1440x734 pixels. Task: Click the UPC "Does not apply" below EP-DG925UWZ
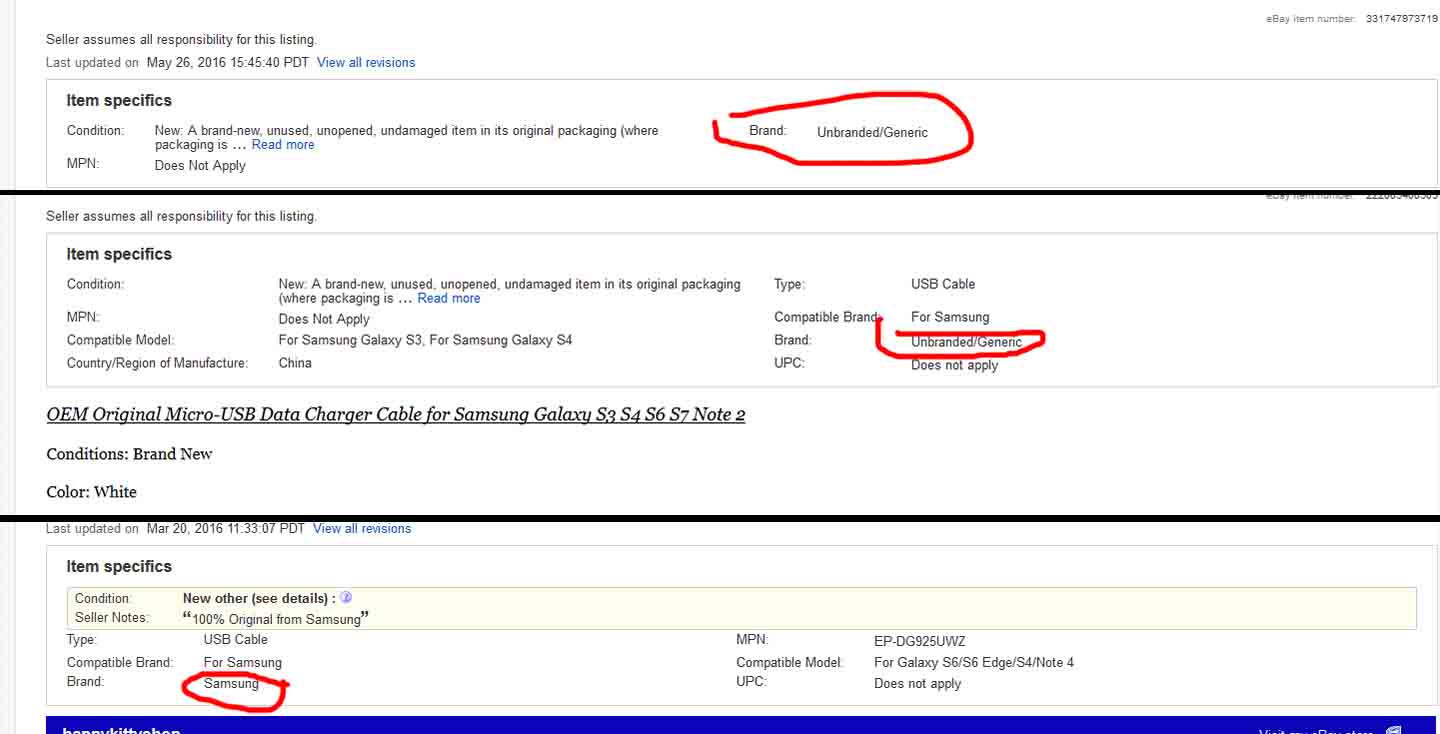[x=917, y=684]
